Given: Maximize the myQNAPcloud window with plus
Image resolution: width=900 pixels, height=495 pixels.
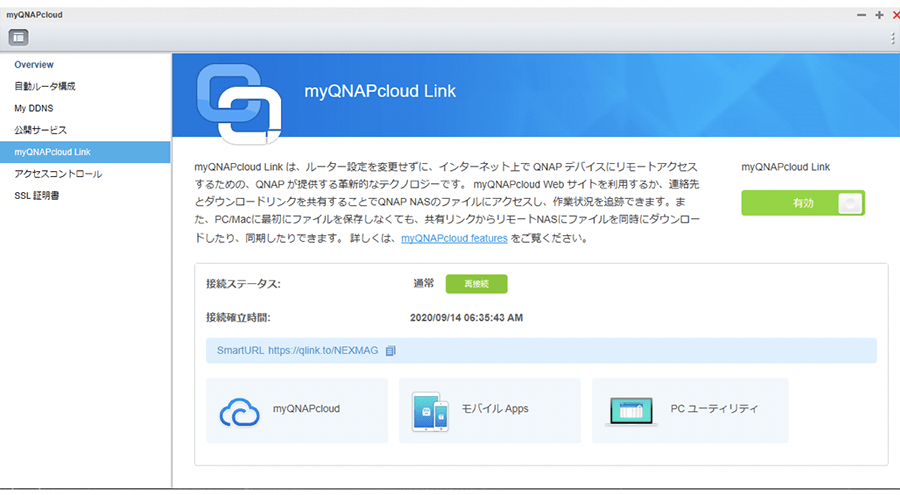Looking at the screenshot, I should pyautogui.click(x=879, y=15).
